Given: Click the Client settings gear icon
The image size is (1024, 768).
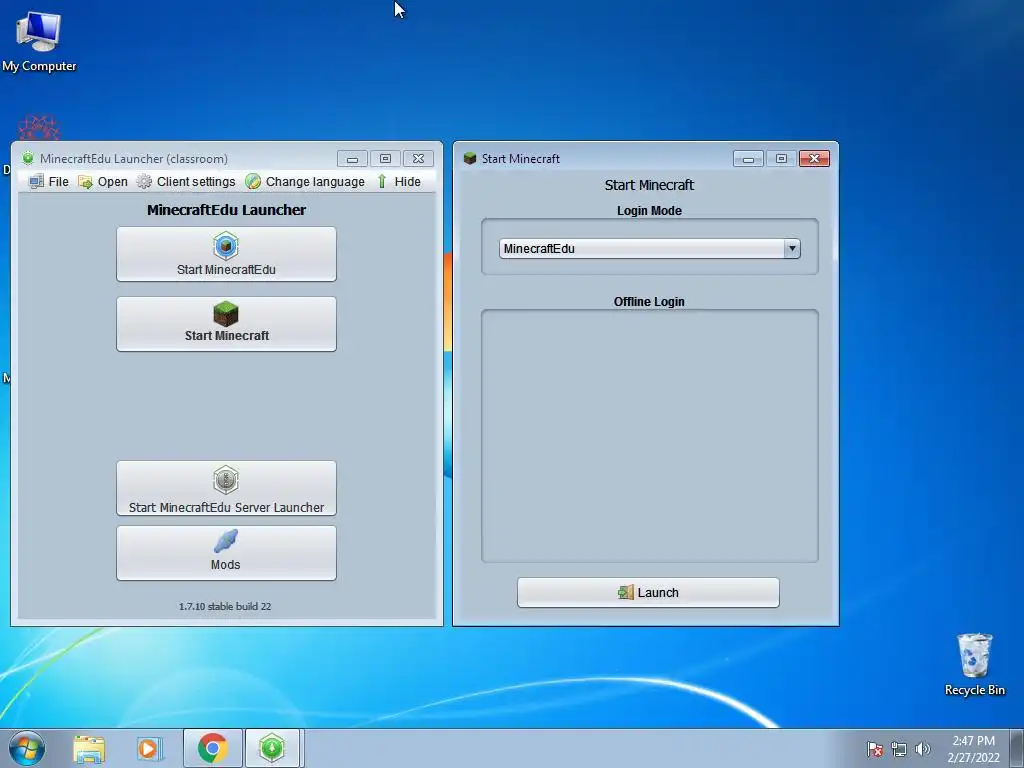Looking at the screenshot, I should (x=144, y=182).
